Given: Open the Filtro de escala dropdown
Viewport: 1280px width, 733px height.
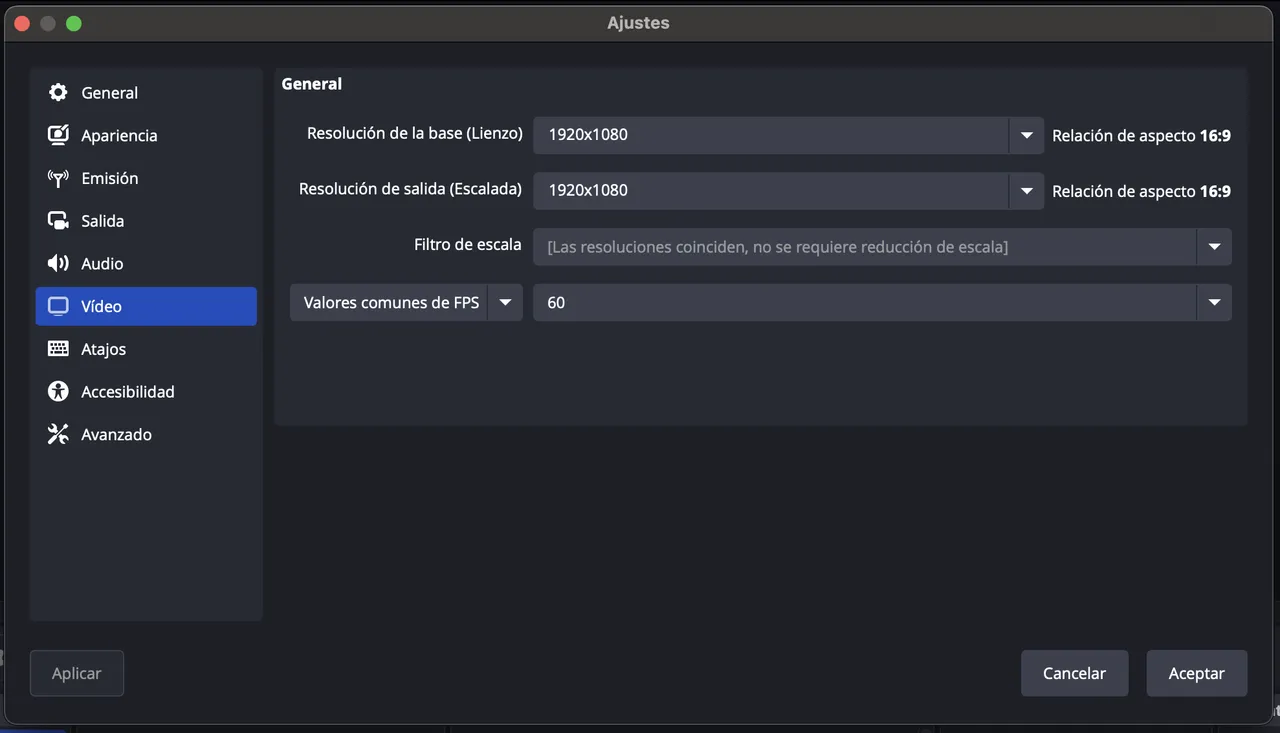Looking at the screenshot, I should (882, 247).
